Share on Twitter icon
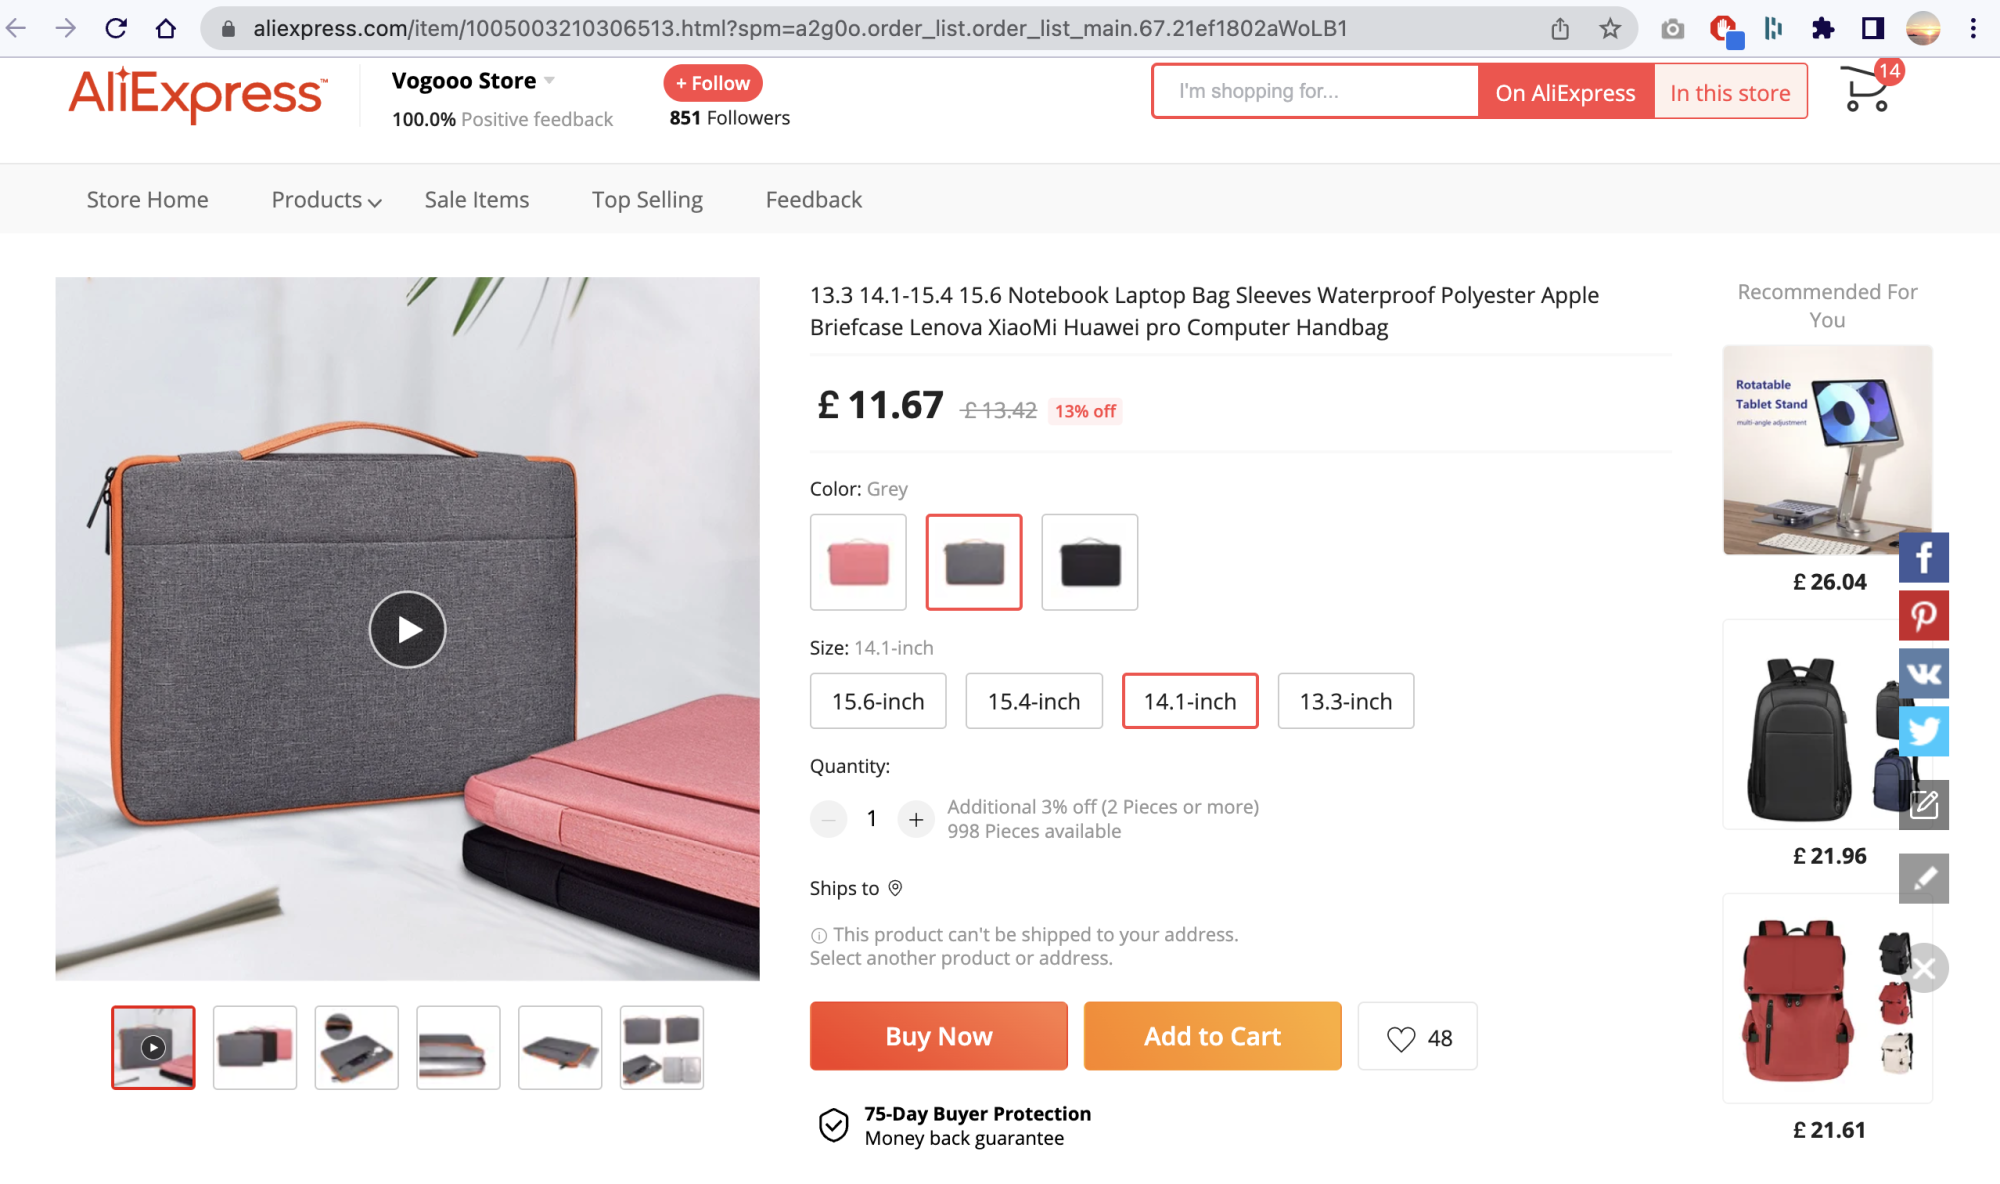Screen dimensions: 2000x1184 tap(1923, 731)
